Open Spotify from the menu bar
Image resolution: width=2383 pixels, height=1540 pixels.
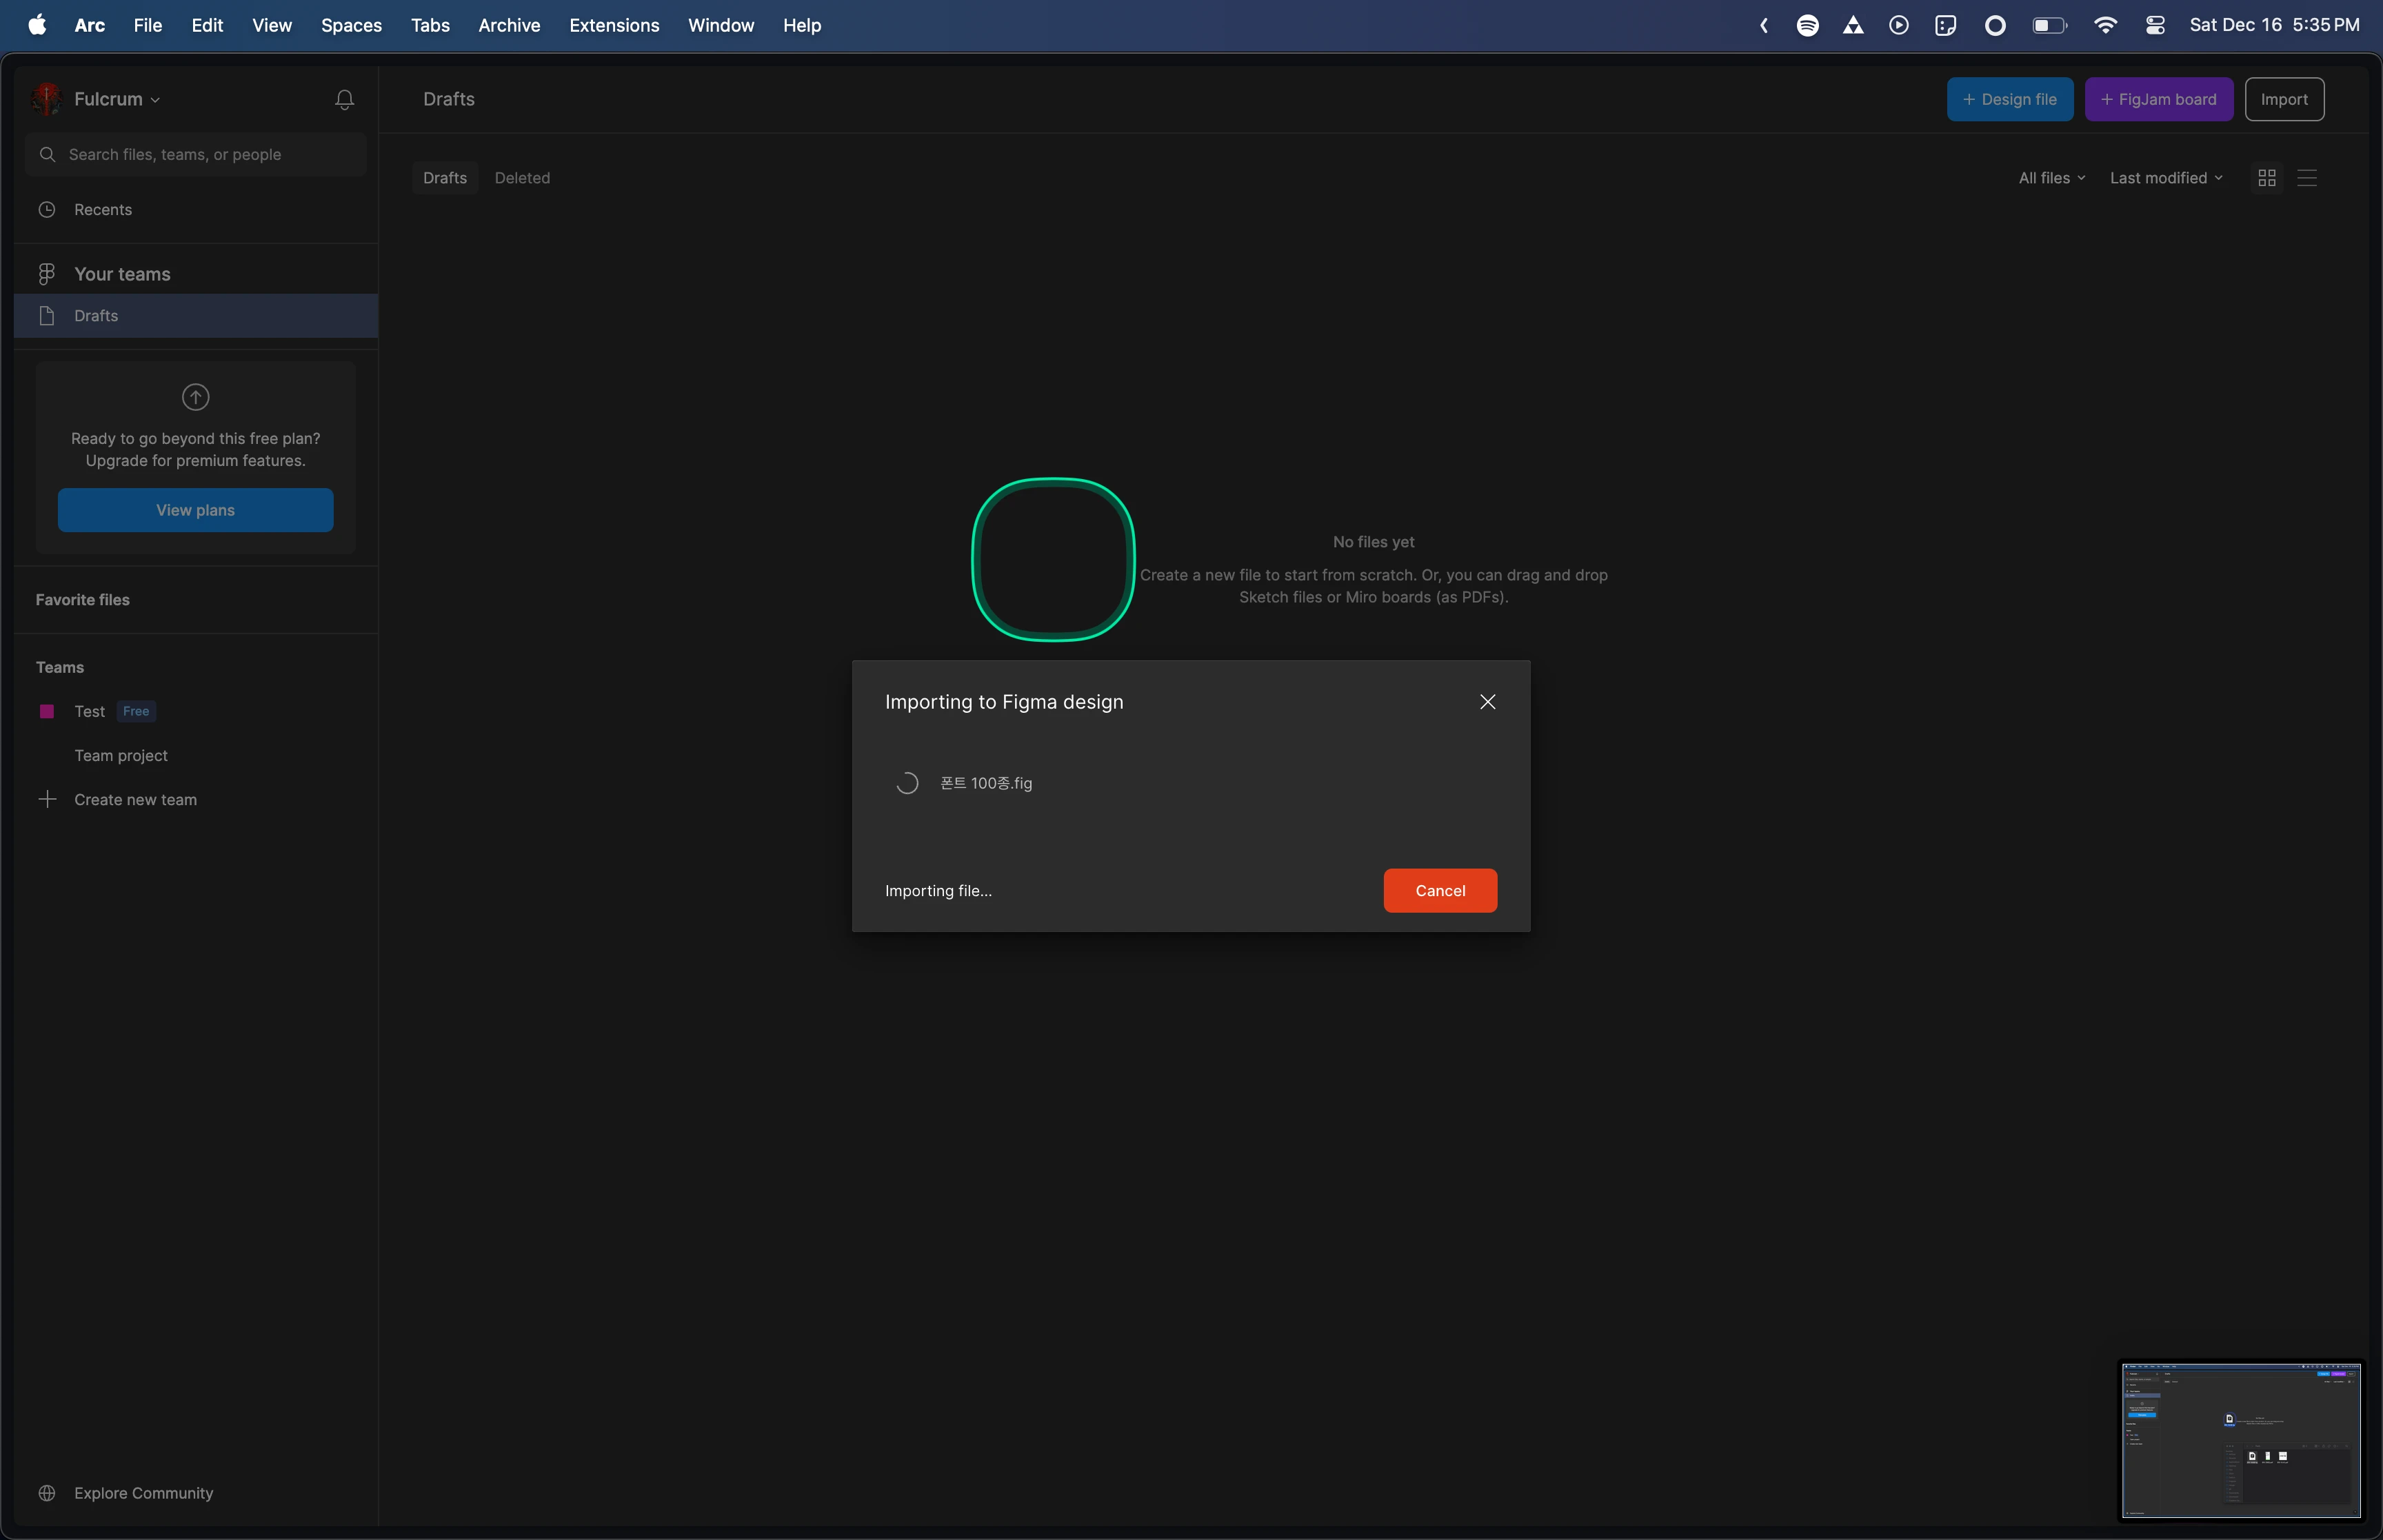coord(1807,25)
